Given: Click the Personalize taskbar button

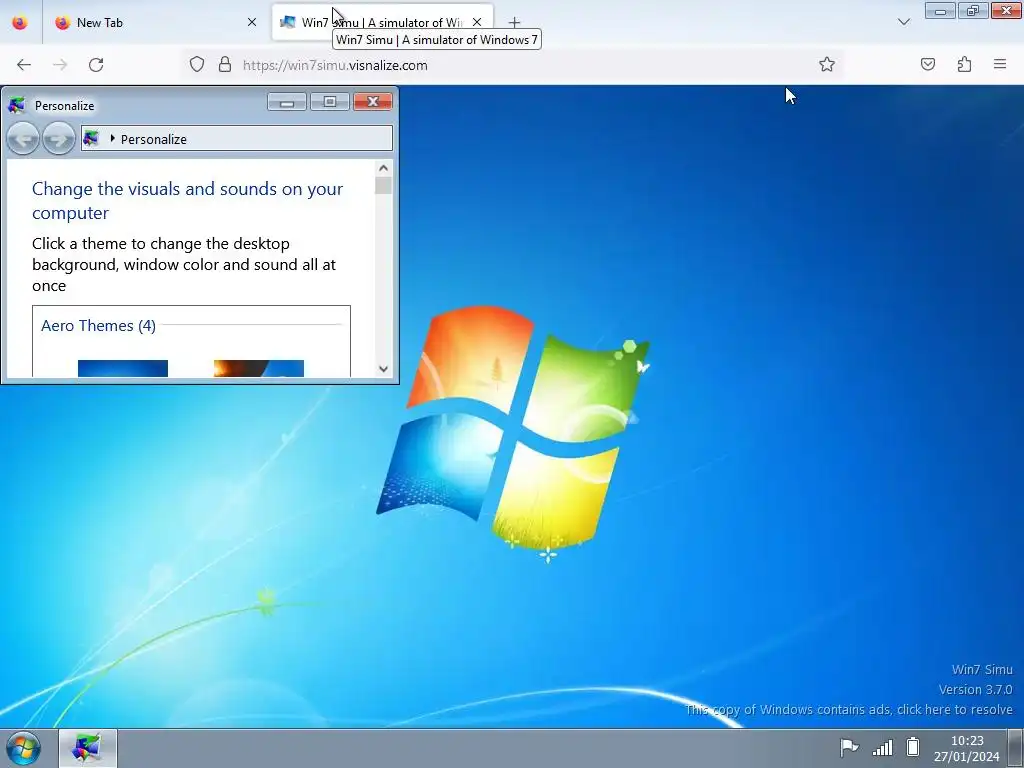Looking at the screenshot, I should [x=88, y=748].
